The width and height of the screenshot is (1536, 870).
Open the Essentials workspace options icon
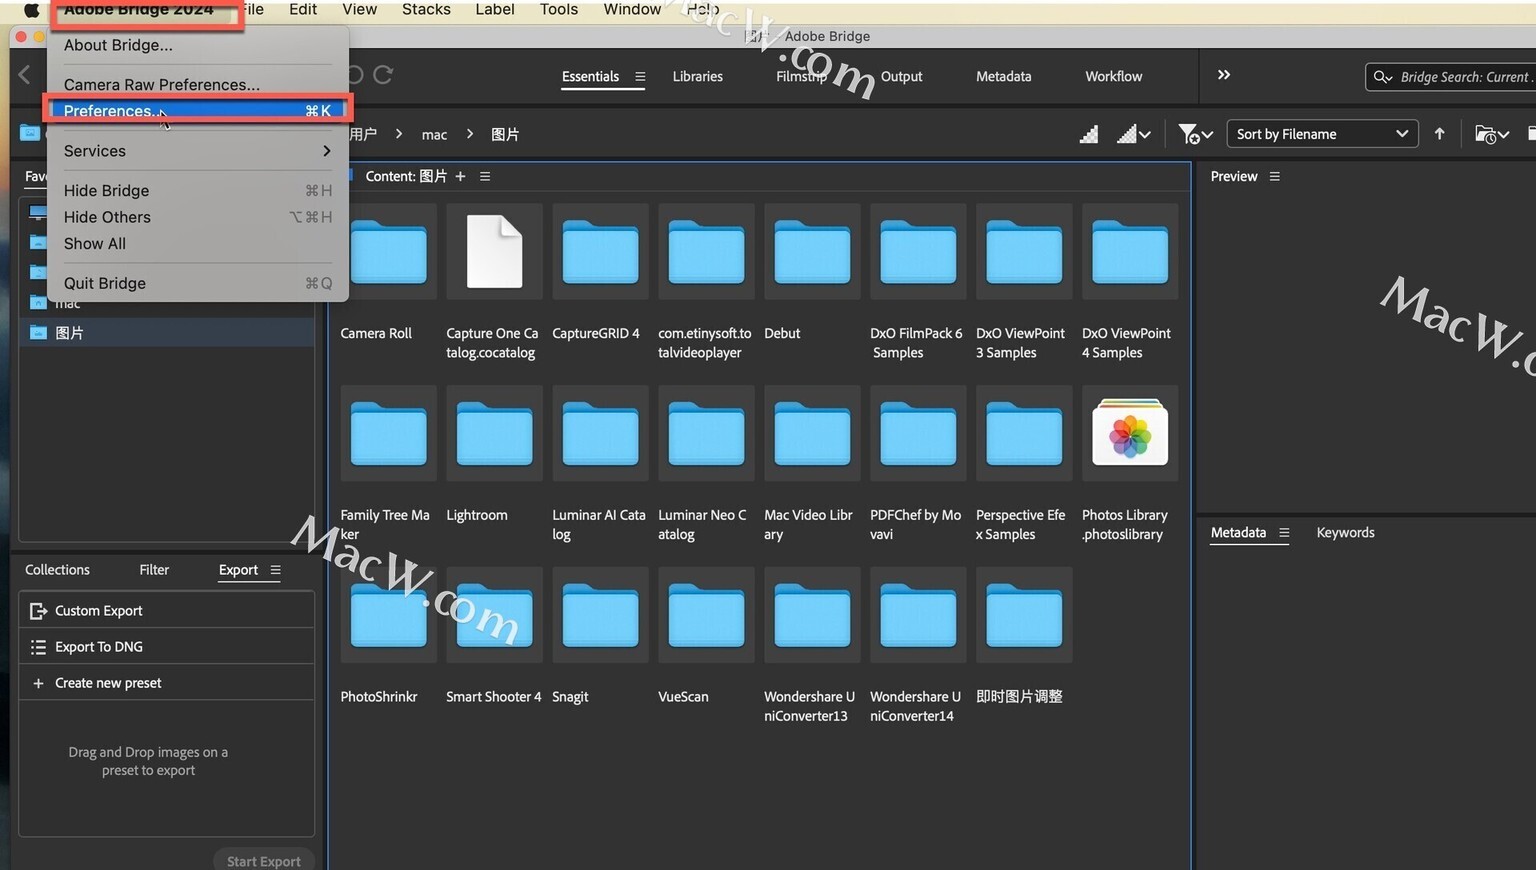(x=640, y=76)
